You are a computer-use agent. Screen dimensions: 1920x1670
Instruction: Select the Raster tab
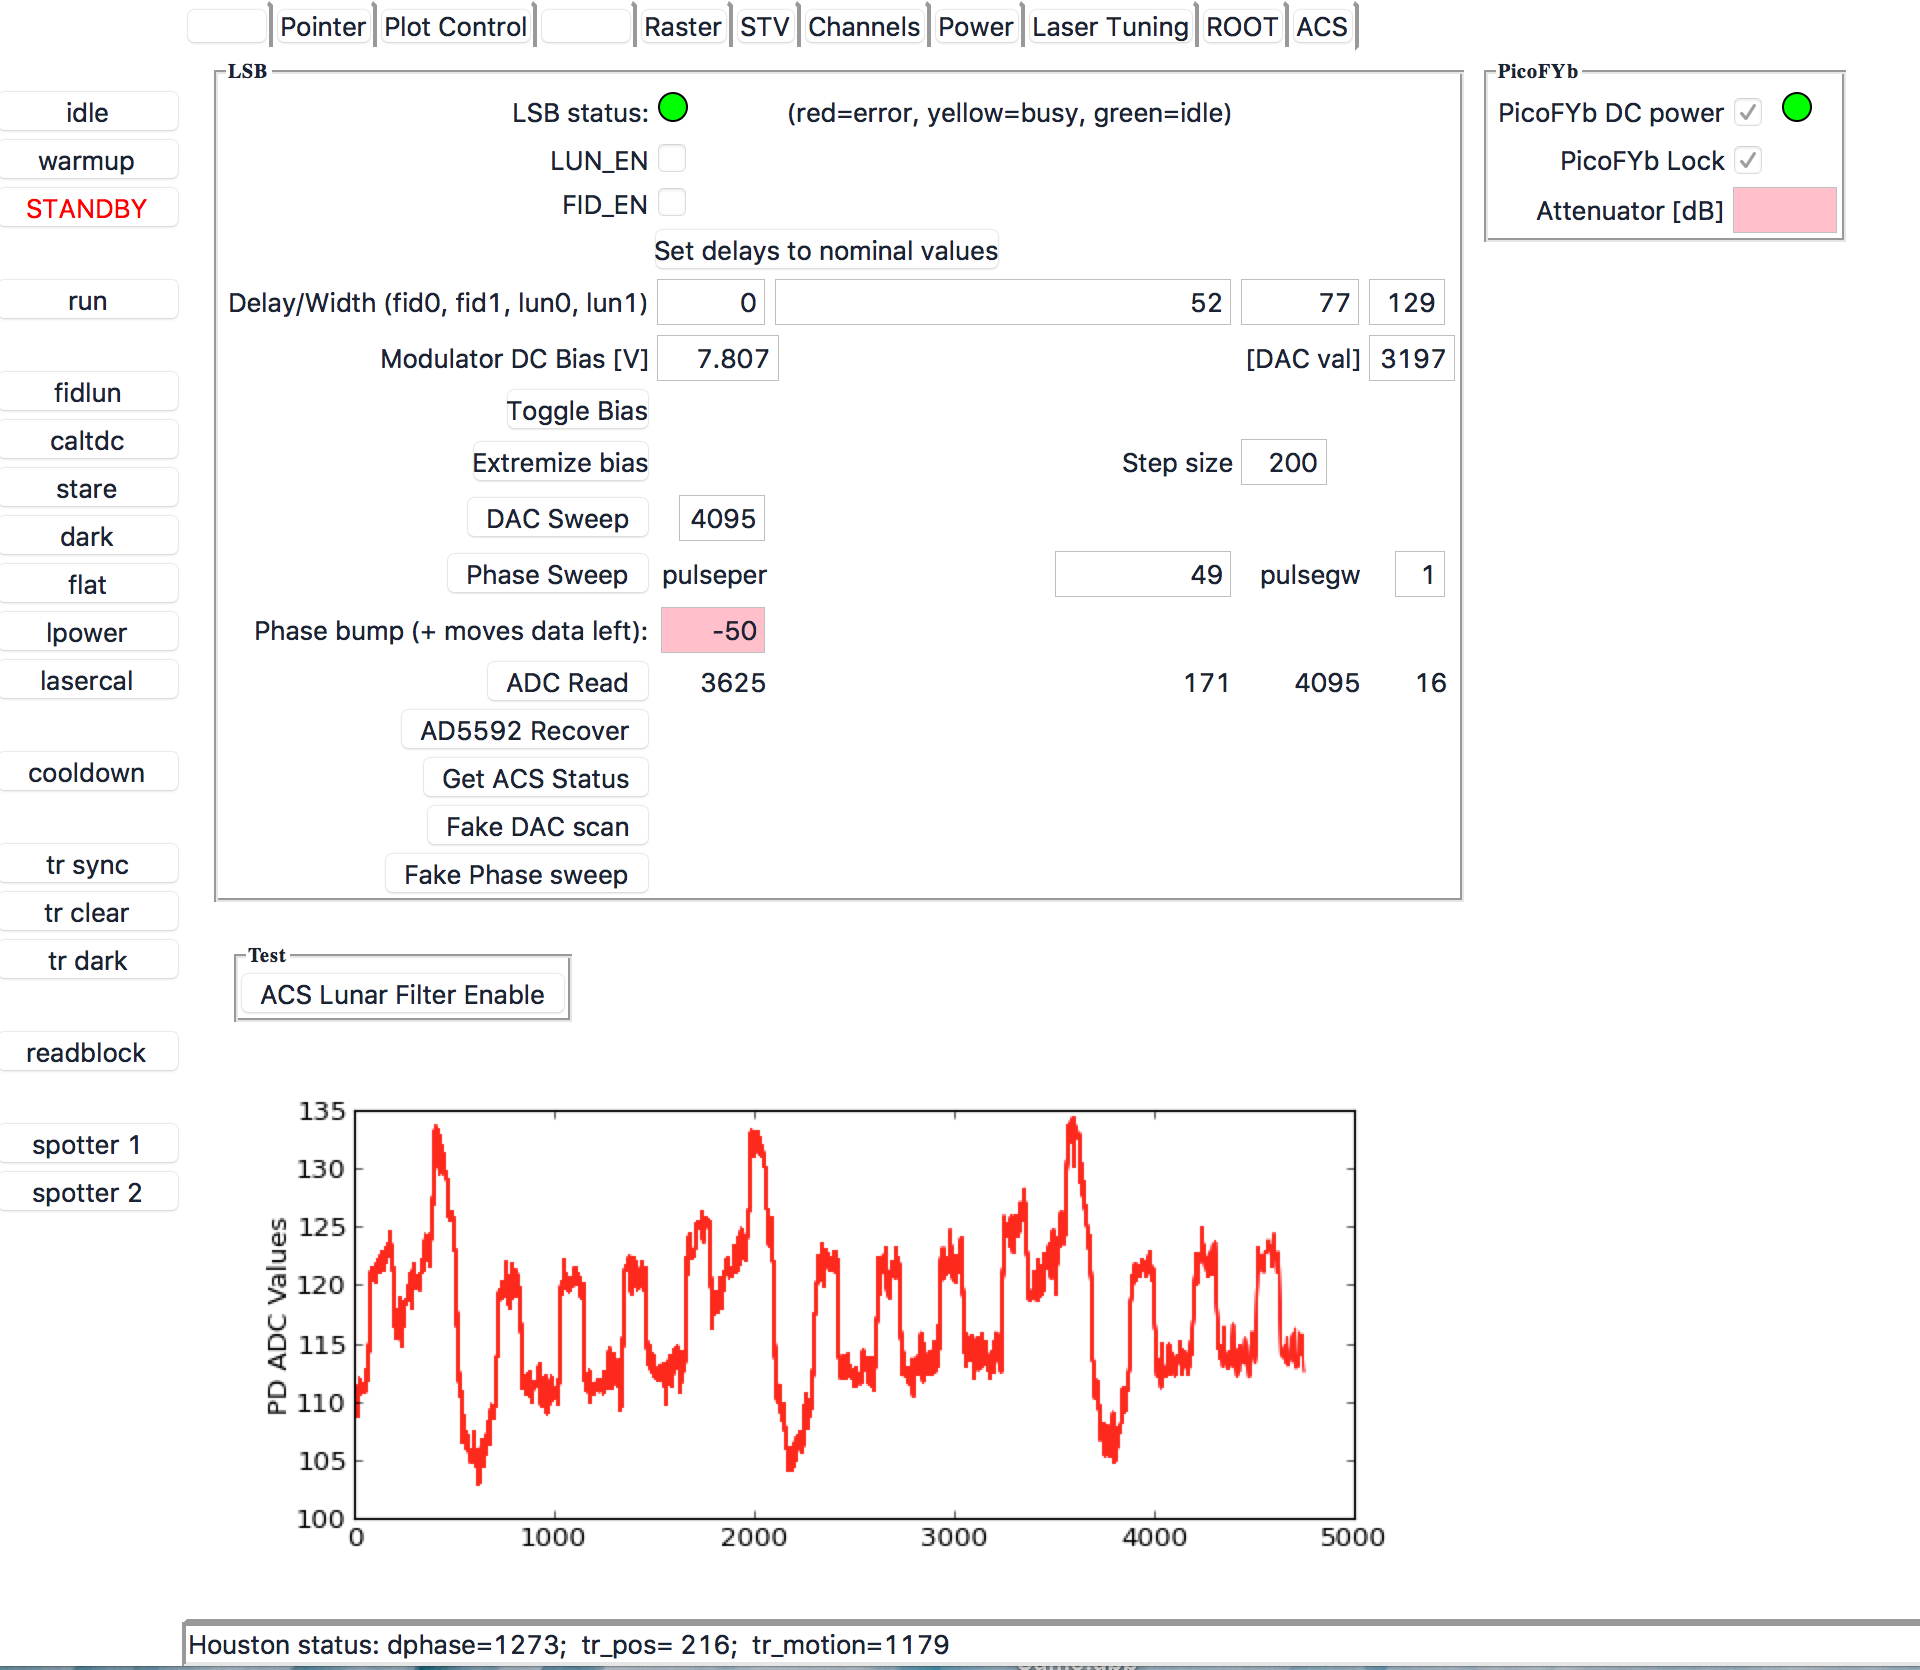pyautogui.click(x=682, y=27)
